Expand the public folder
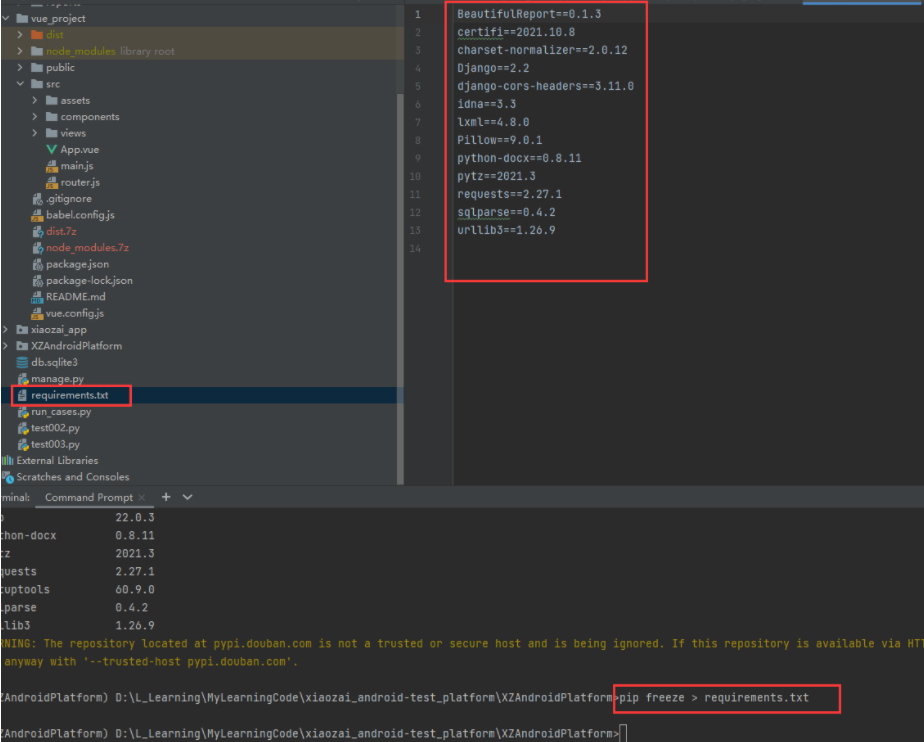 point(20,68)
